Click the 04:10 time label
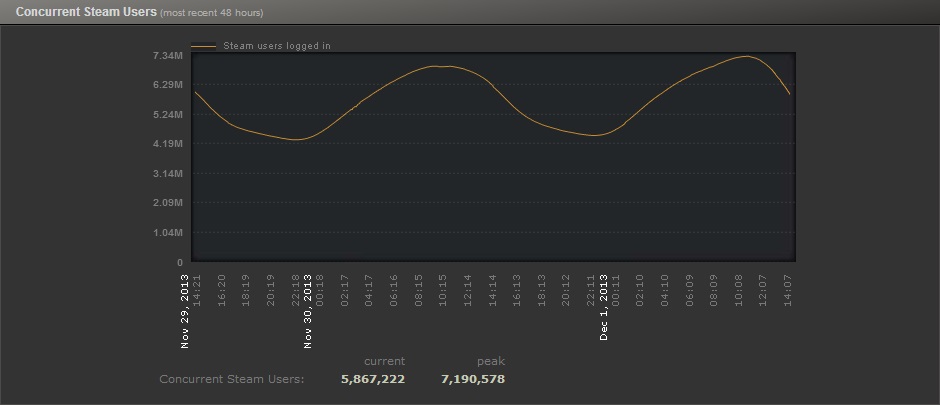 click(x=665, y=291)
